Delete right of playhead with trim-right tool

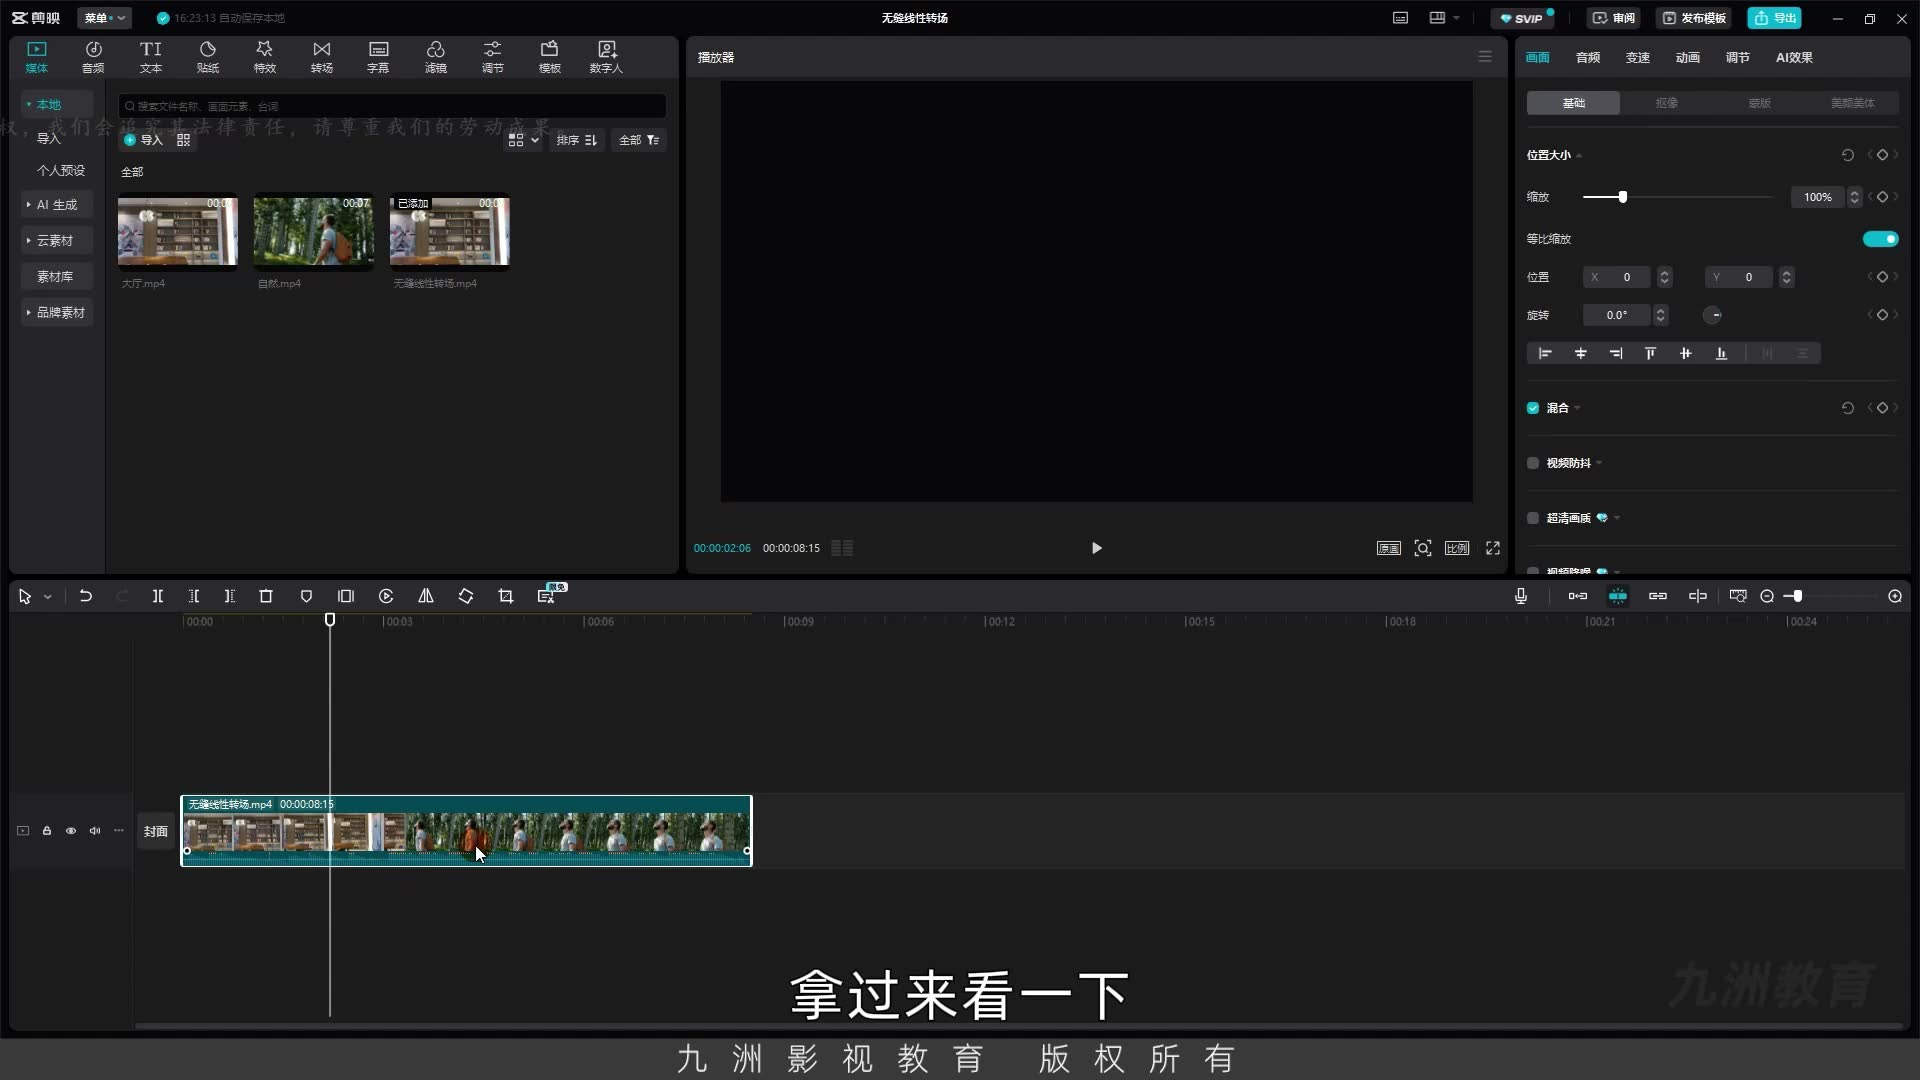pos(229,596)
